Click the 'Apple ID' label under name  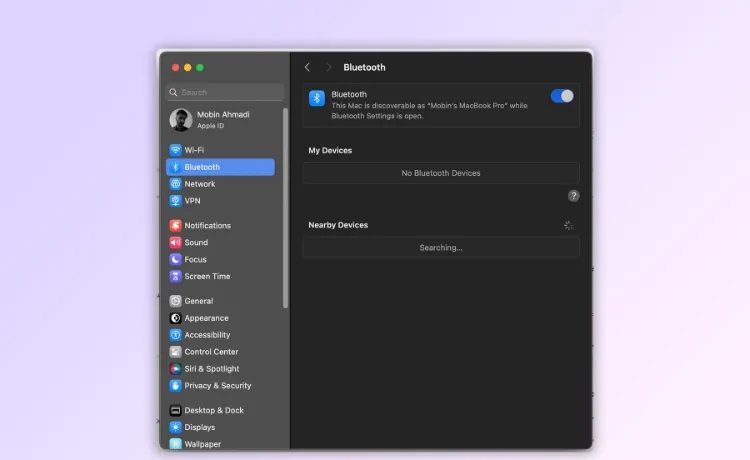[210, 126]
